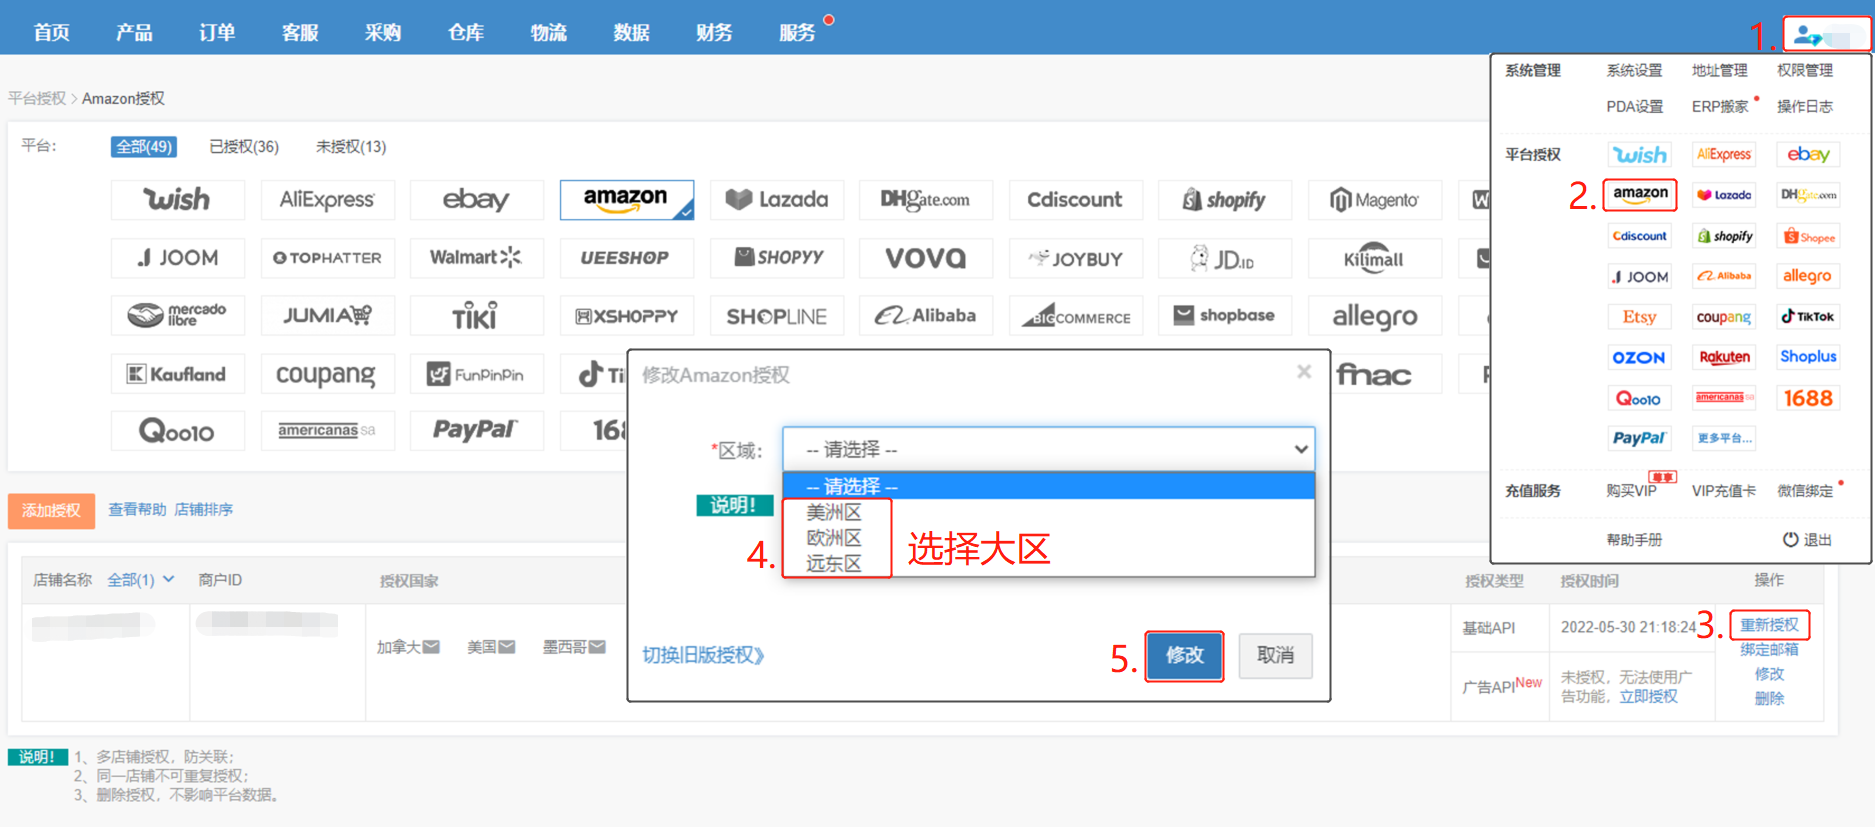Image resolution: width=1875 pixels, height=827 pixels.
Task: Filter platforms by 已授权(36)
Action: click(x=244, y=147)
